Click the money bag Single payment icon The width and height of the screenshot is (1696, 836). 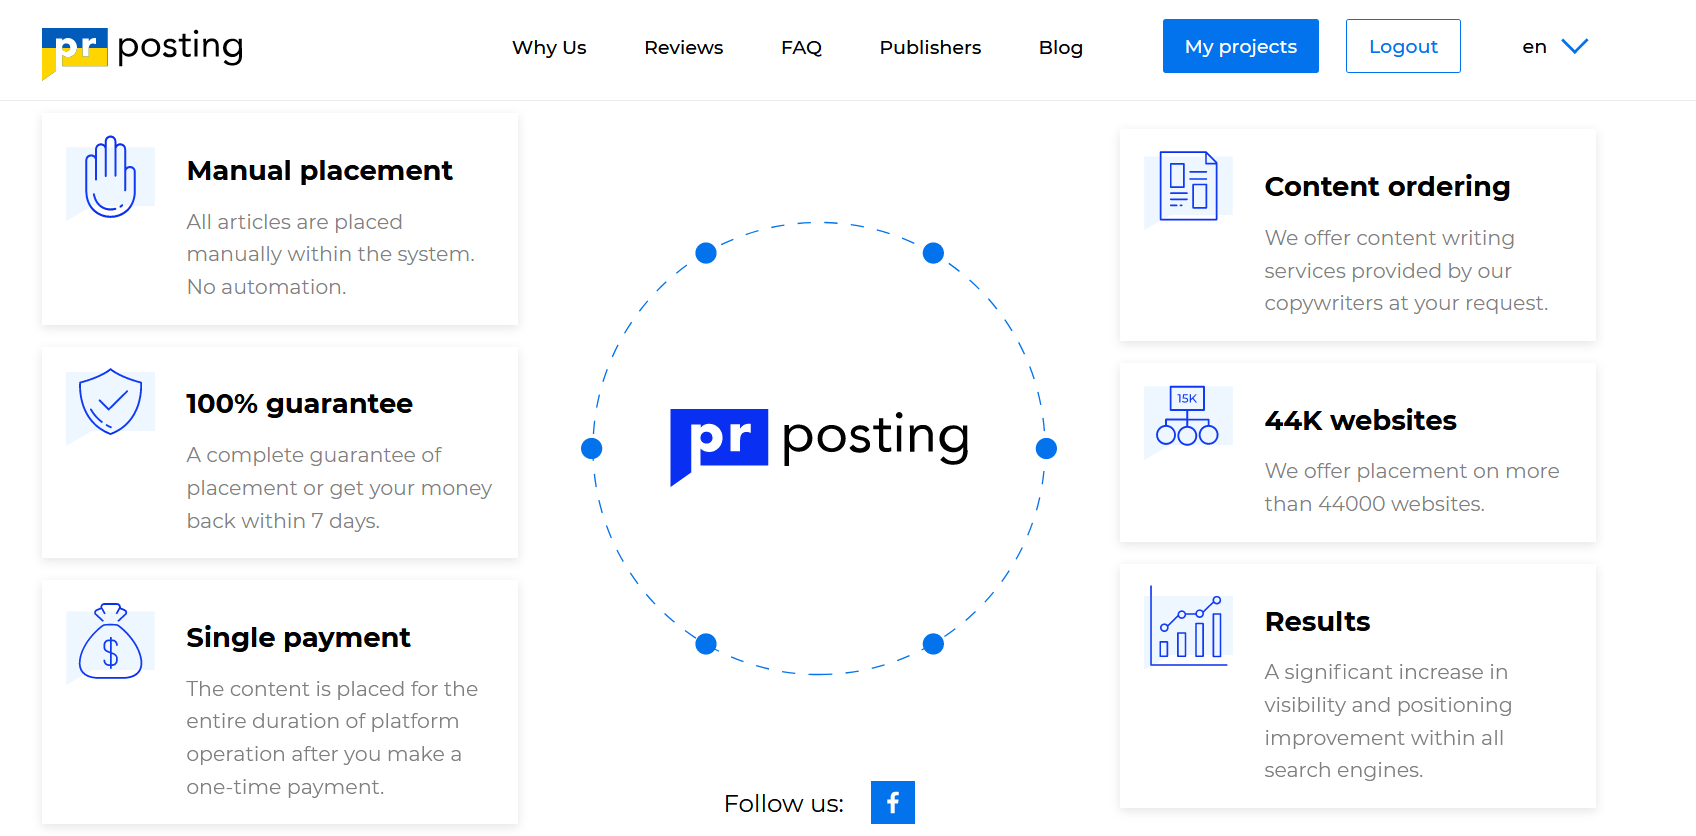tap(110, 642)
